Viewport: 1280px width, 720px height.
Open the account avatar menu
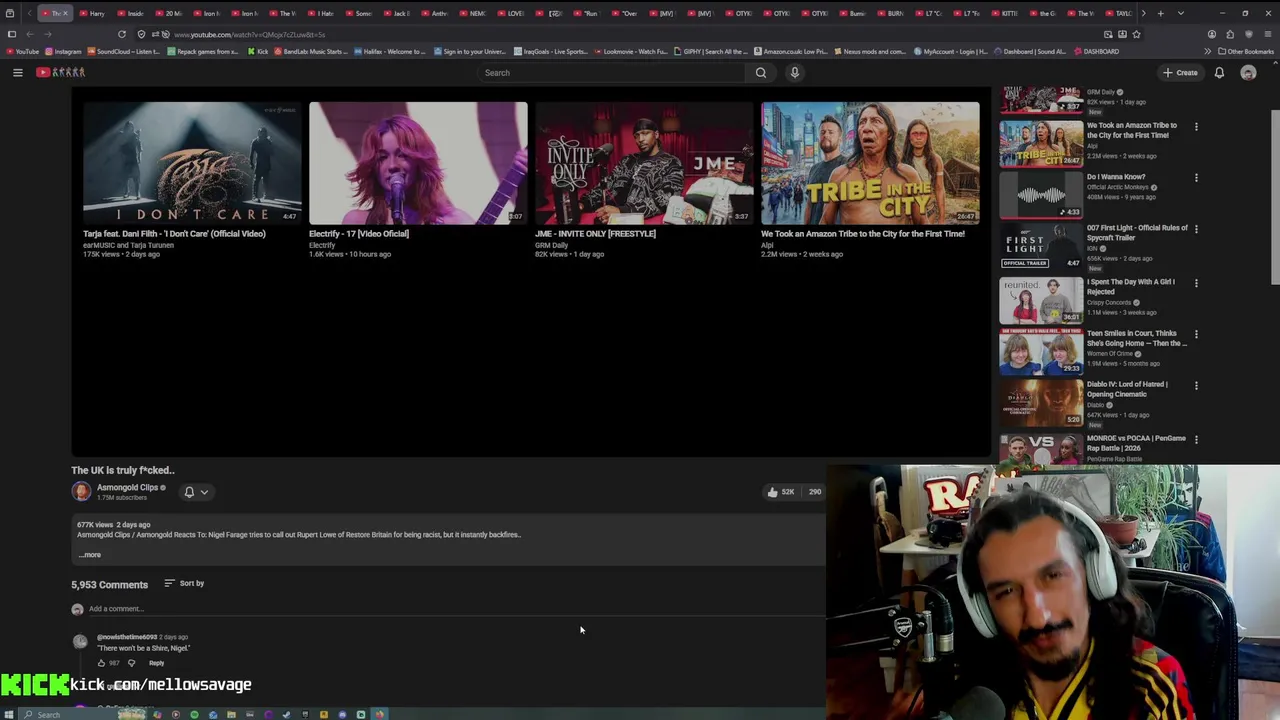(1248, 72)
